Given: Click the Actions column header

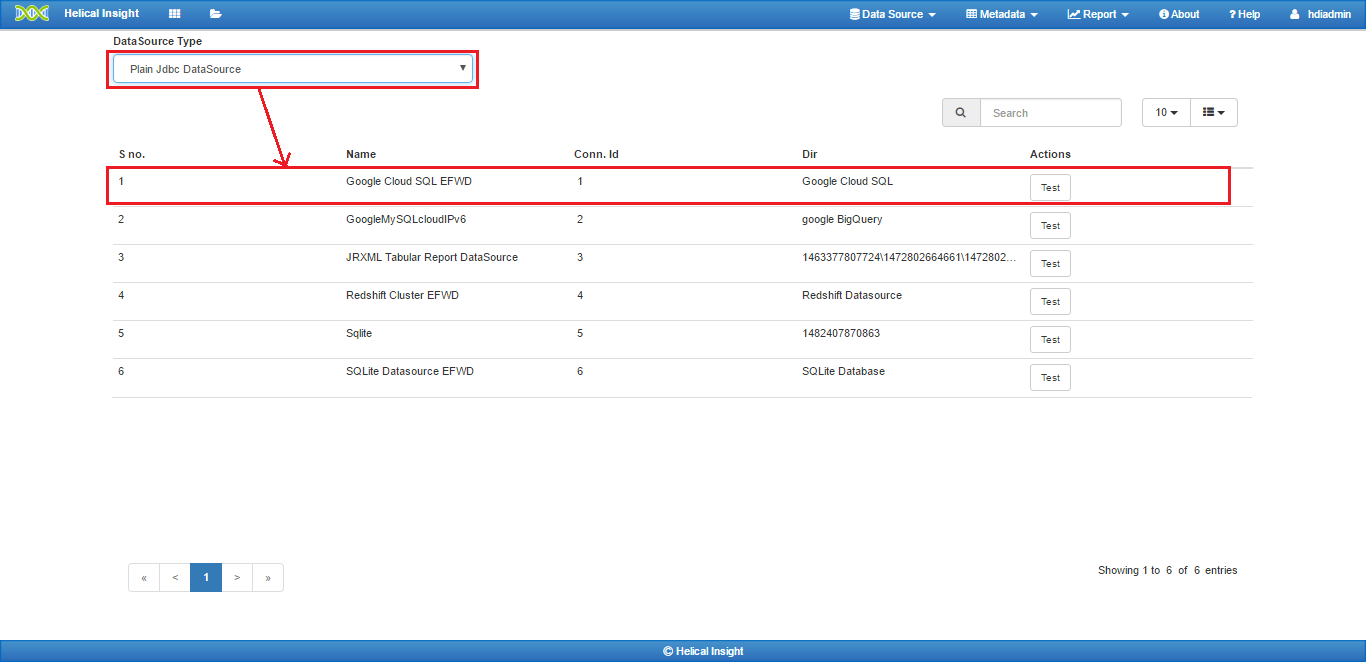Looking at the screenshot, I should click(x=1050, y=154).
